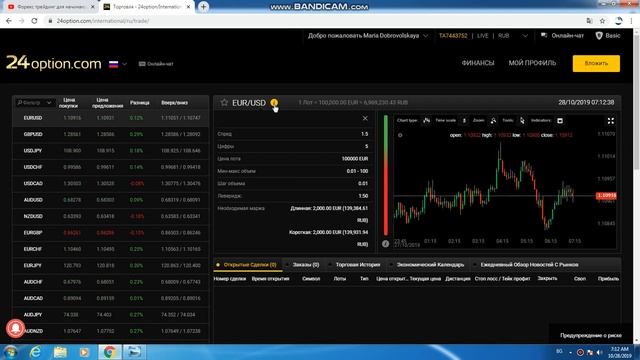This screenshot has width=640, height=360.
Task: Close the EUR/USD details panel
Action: pyautogui.click(x=365, y=118)
